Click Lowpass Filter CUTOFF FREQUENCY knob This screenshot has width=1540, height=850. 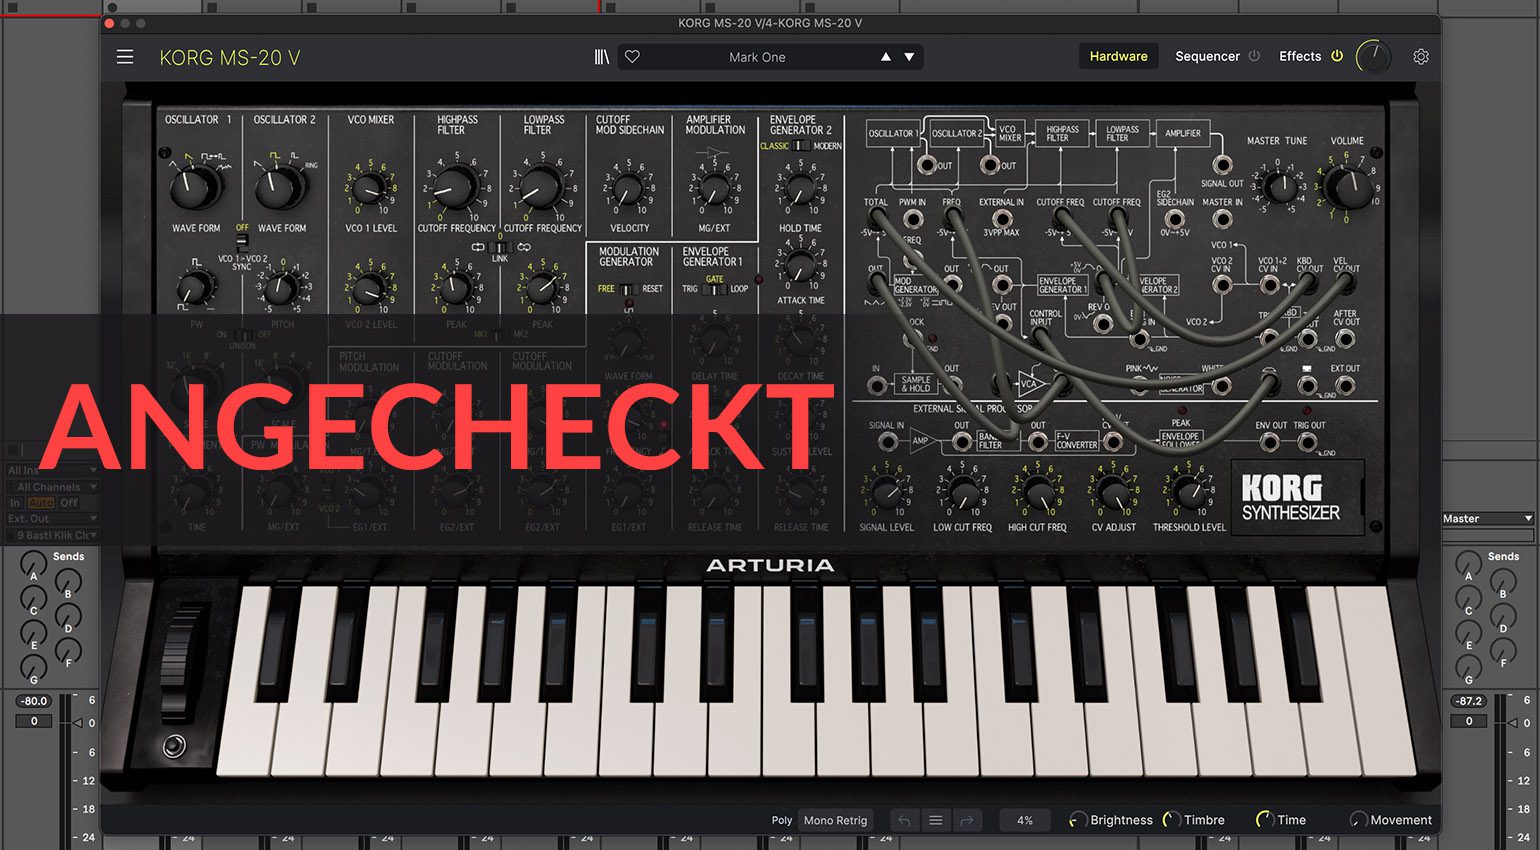541,187
